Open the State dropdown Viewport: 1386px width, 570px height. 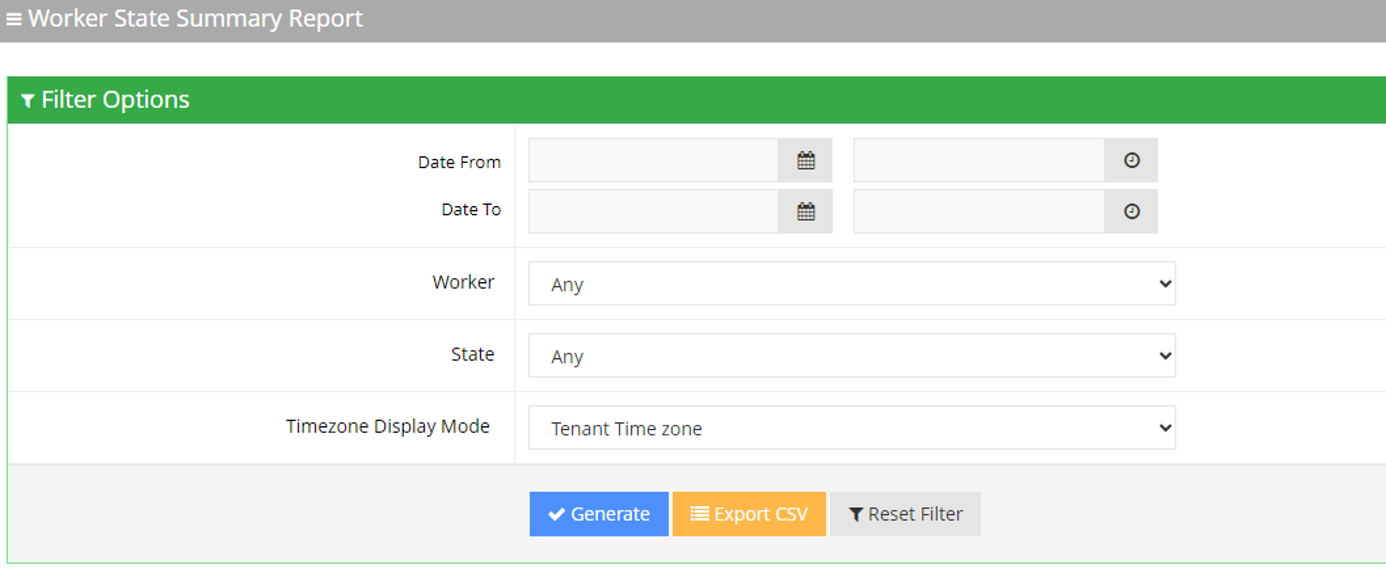pyautogui.click(x=851, y=356)
